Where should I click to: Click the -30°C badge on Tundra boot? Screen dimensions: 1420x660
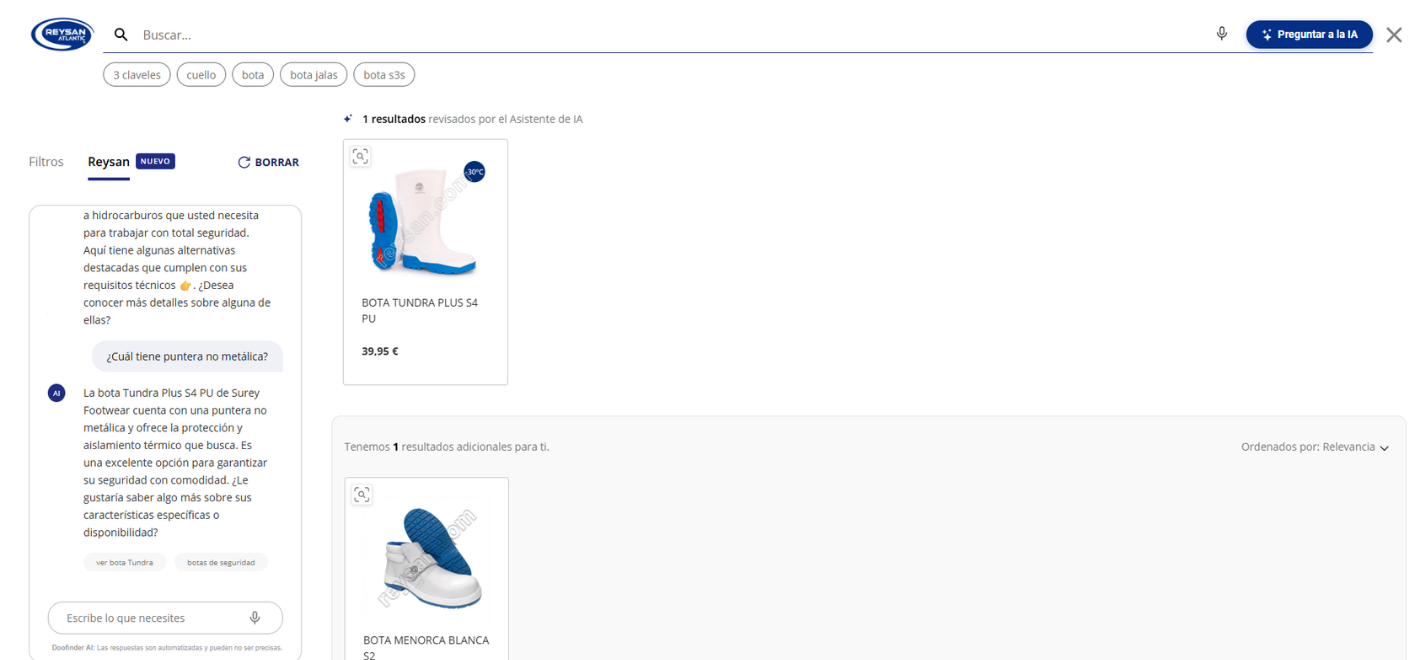click(x=474, y=172)
